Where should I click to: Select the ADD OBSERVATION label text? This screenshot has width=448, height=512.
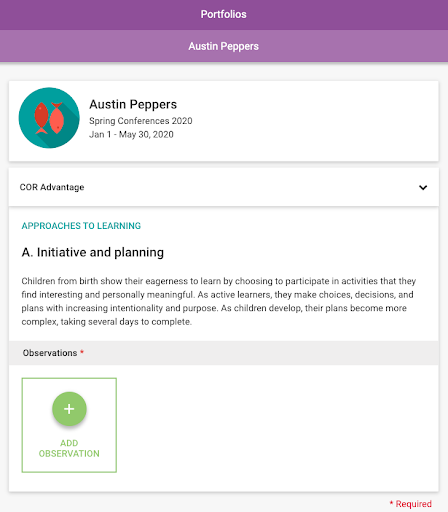69,448
